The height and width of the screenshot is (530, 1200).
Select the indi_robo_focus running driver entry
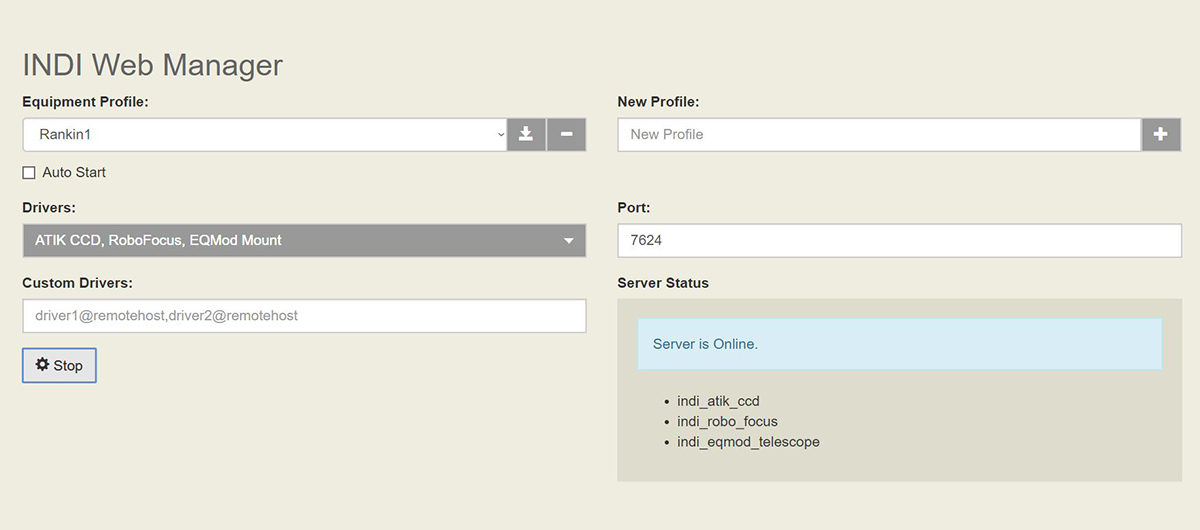(727, 421)
